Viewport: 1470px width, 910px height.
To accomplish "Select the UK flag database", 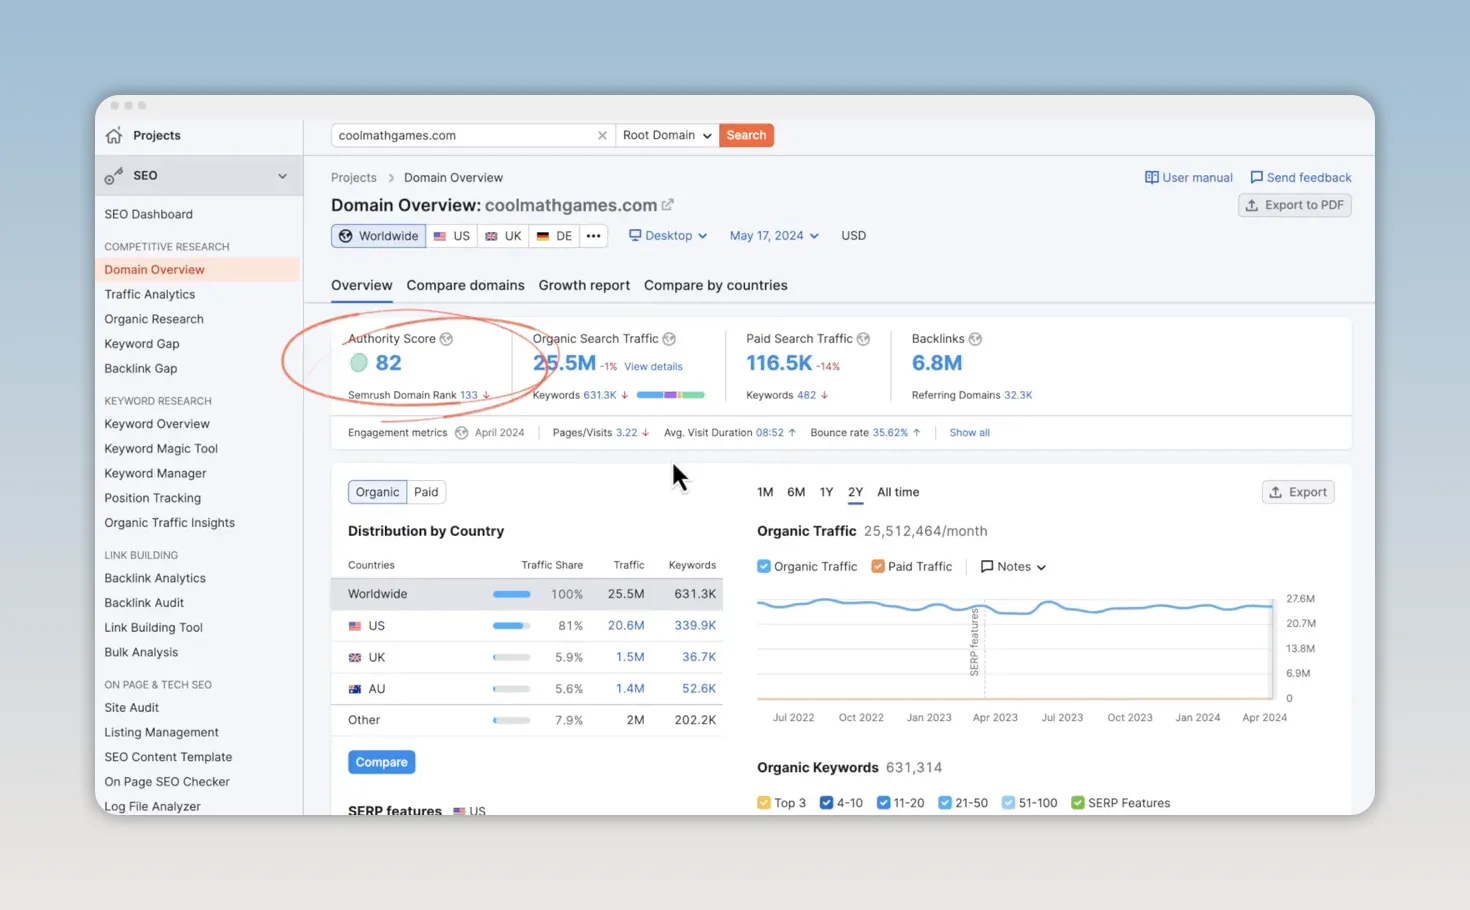I will click(x=503, y=236).
